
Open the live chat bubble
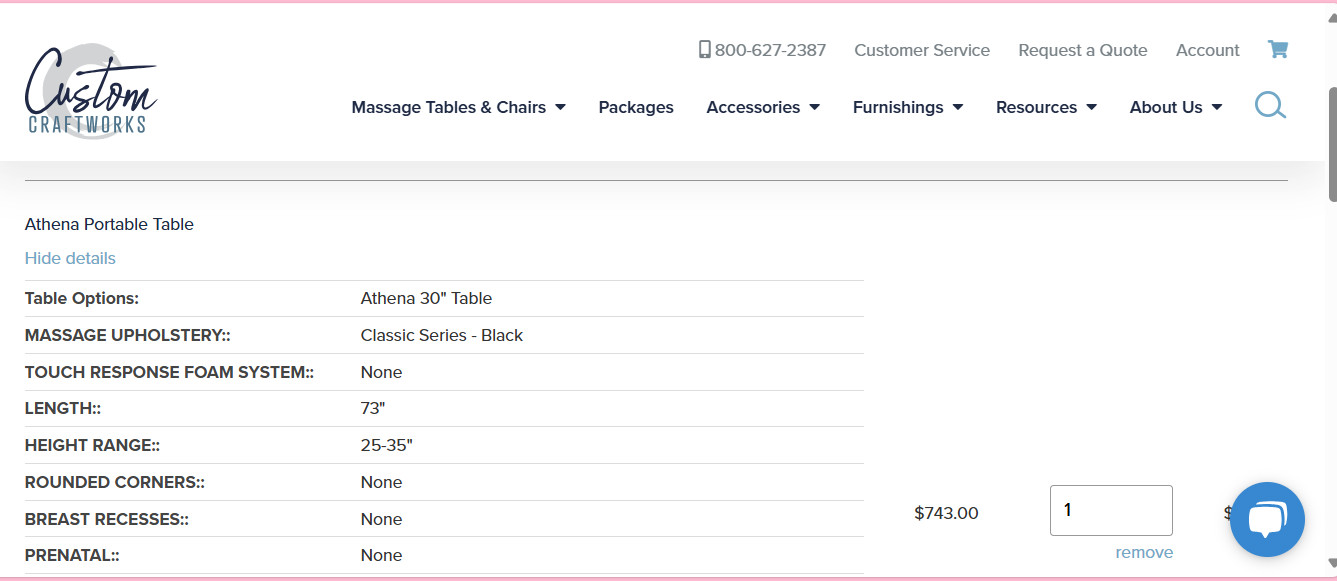pos(1267,519)
